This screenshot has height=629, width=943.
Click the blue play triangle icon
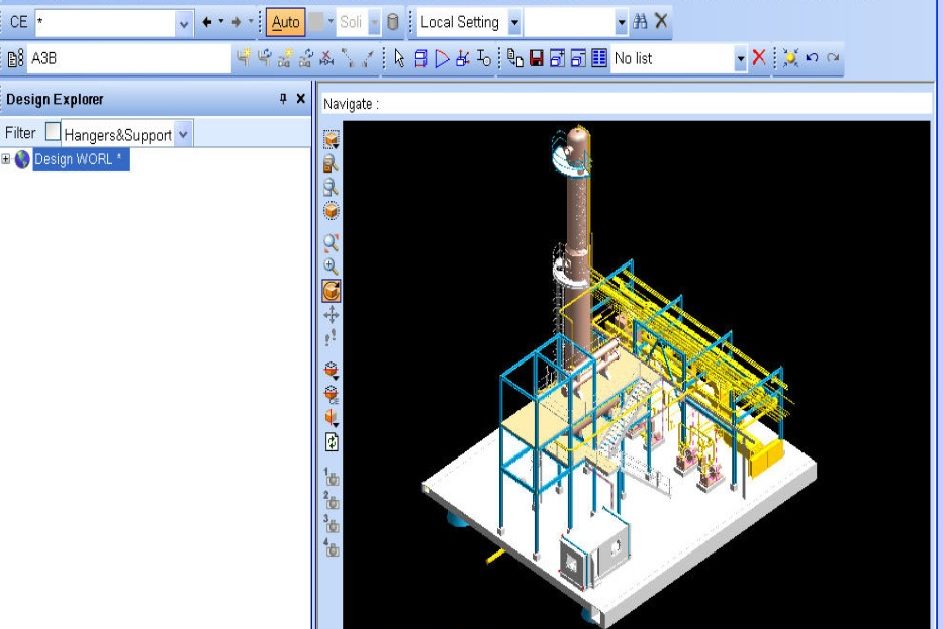click(441, 58)
